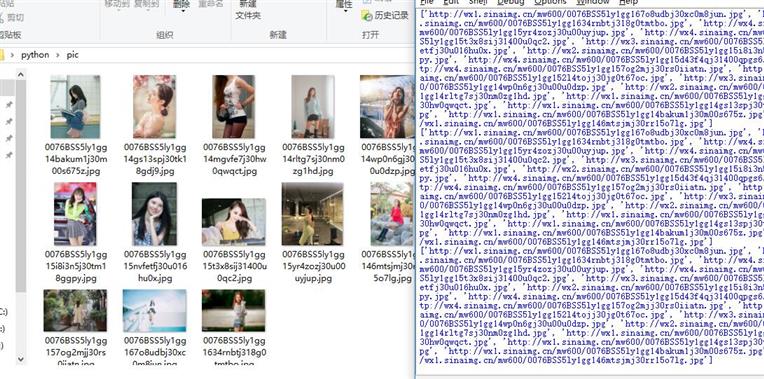764x379 pixels.
Task: Navigate to the python folder in breadcrumb
Action: point(35,55)
